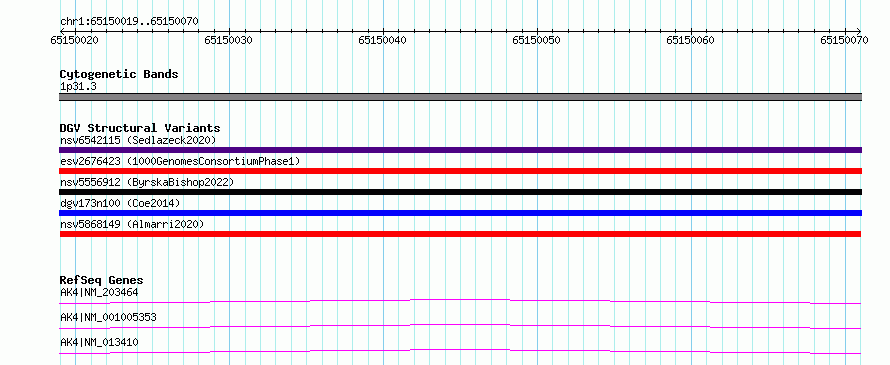The height and width of the screenshot is (365, 890).
Task: Open the DGV Structural Variants track title
Action: pos(140,128)
